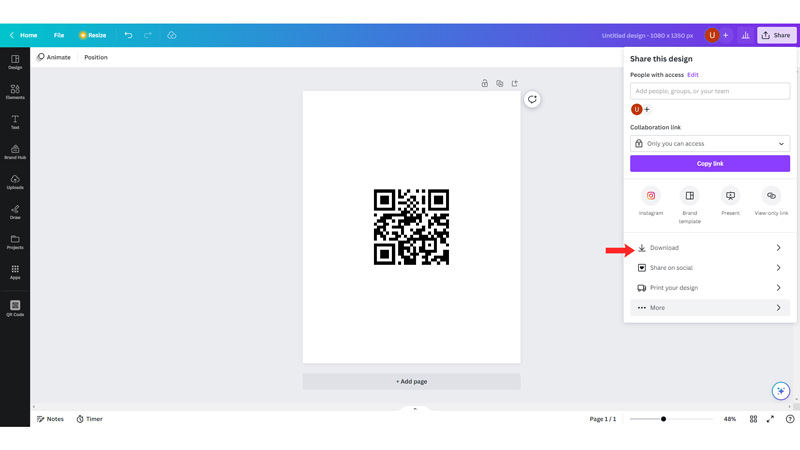Click the Copy link button

pos(710,164)
